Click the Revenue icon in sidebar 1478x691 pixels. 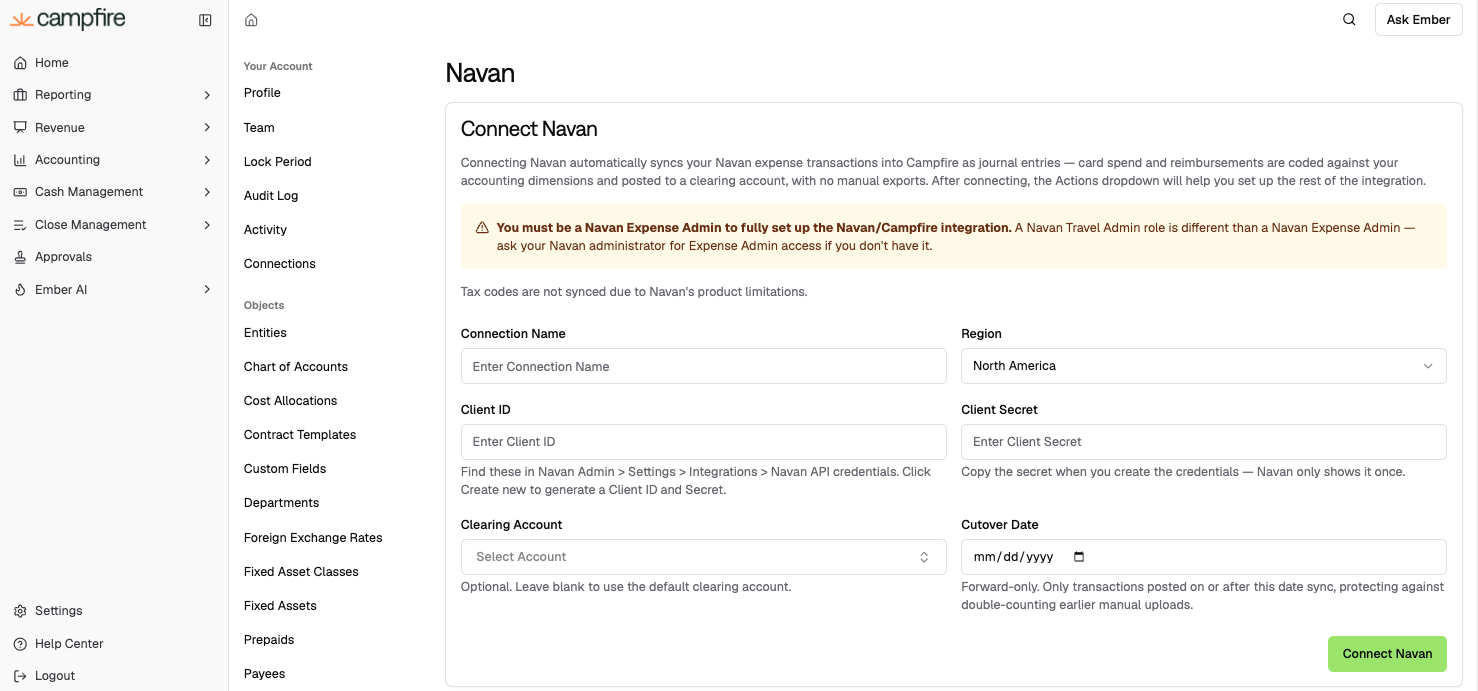tap(20, 127)
